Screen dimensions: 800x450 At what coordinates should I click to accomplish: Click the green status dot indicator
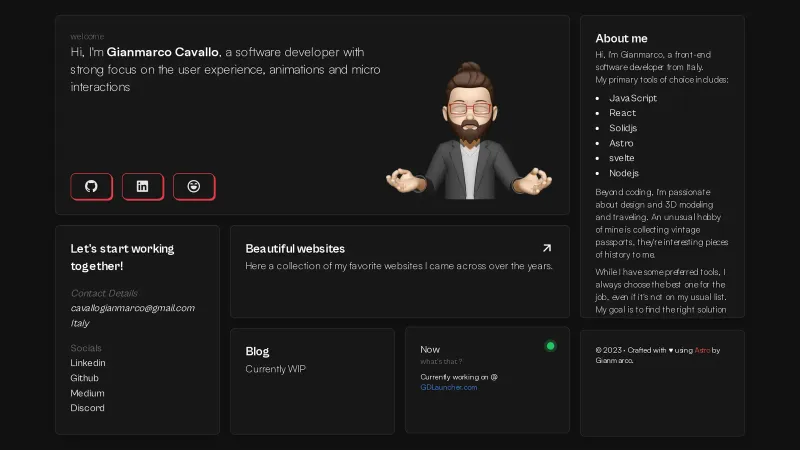(x=550, y=346)
